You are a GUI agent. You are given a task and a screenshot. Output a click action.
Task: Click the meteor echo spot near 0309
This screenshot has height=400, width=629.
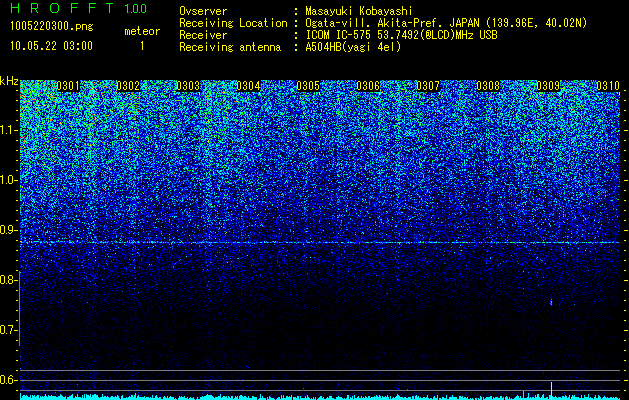(x=551, y=302)
